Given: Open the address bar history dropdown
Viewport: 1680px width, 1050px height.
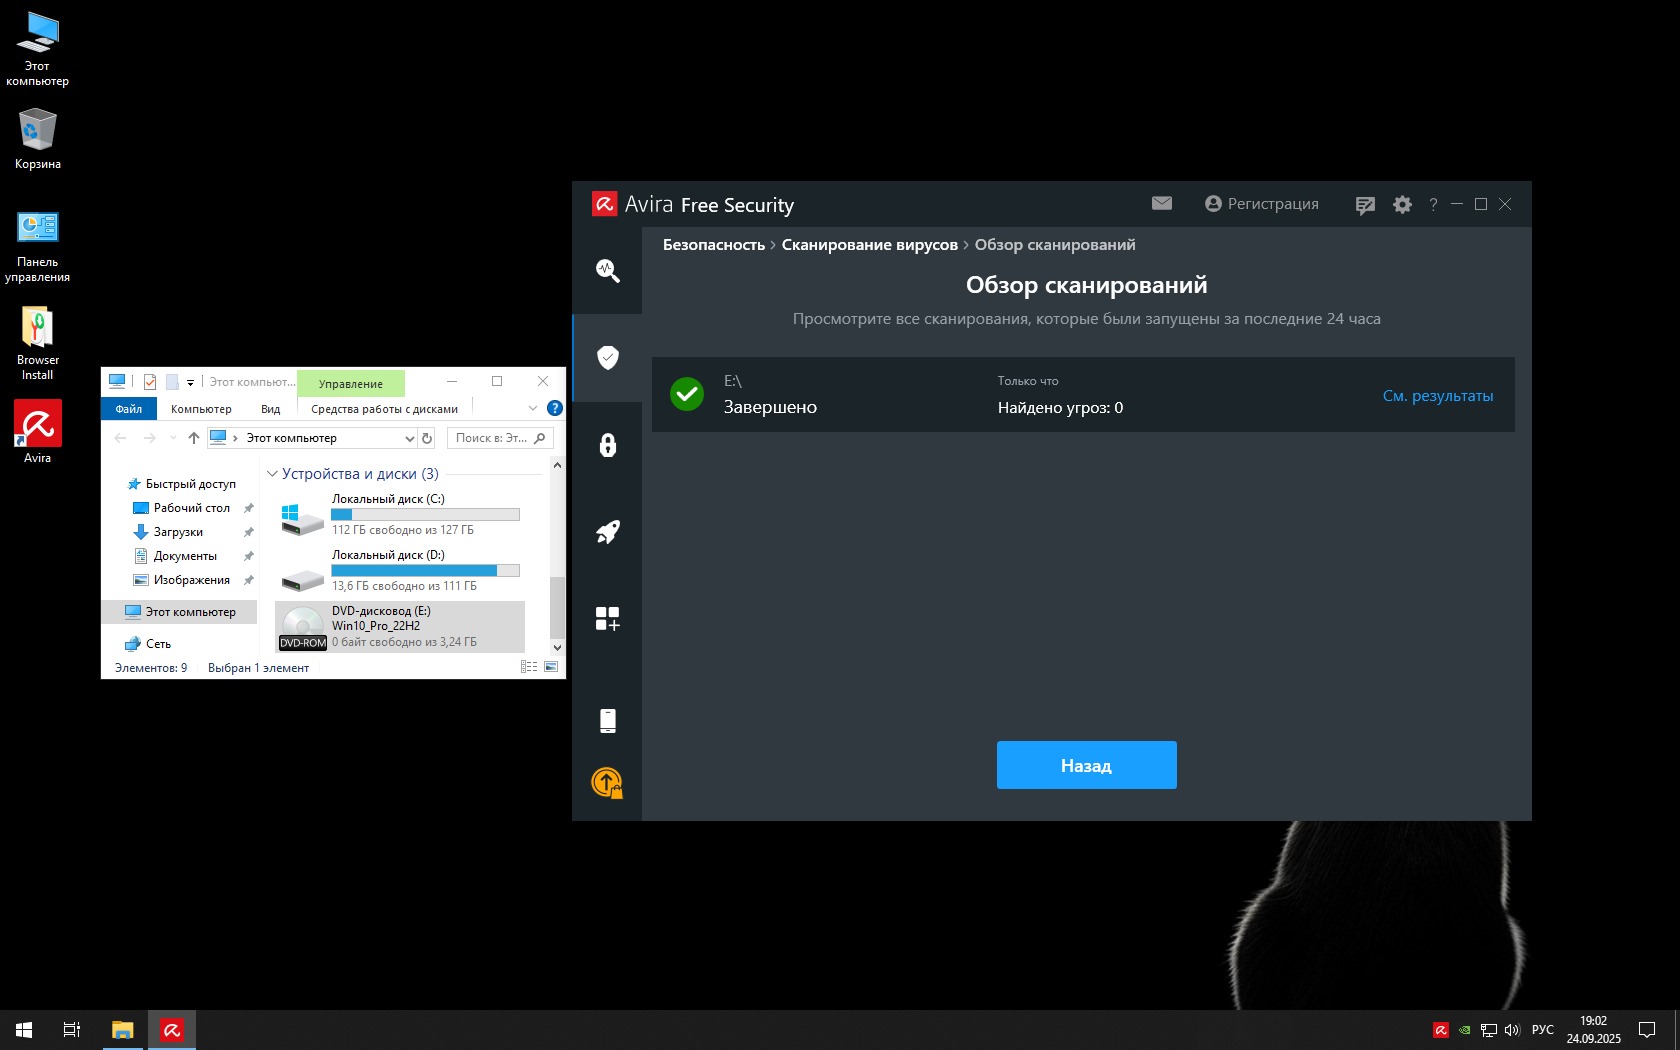Looking at the screenshot, I should (x=409, y=438).
